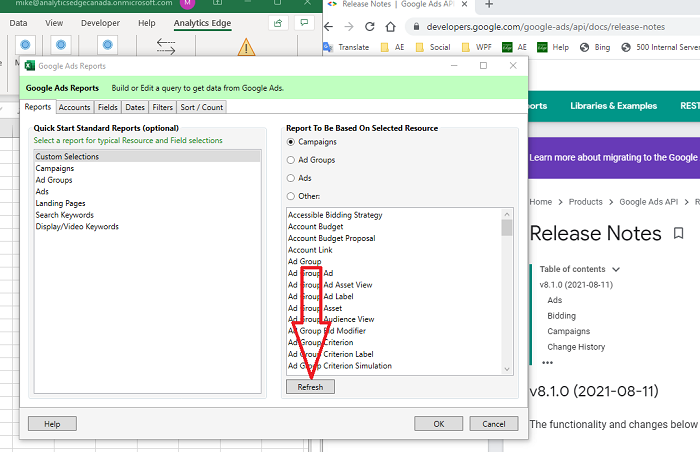Click the Home breadcrumb link
The width and height of the screenshot is (700, 452).
pos(541,202)
